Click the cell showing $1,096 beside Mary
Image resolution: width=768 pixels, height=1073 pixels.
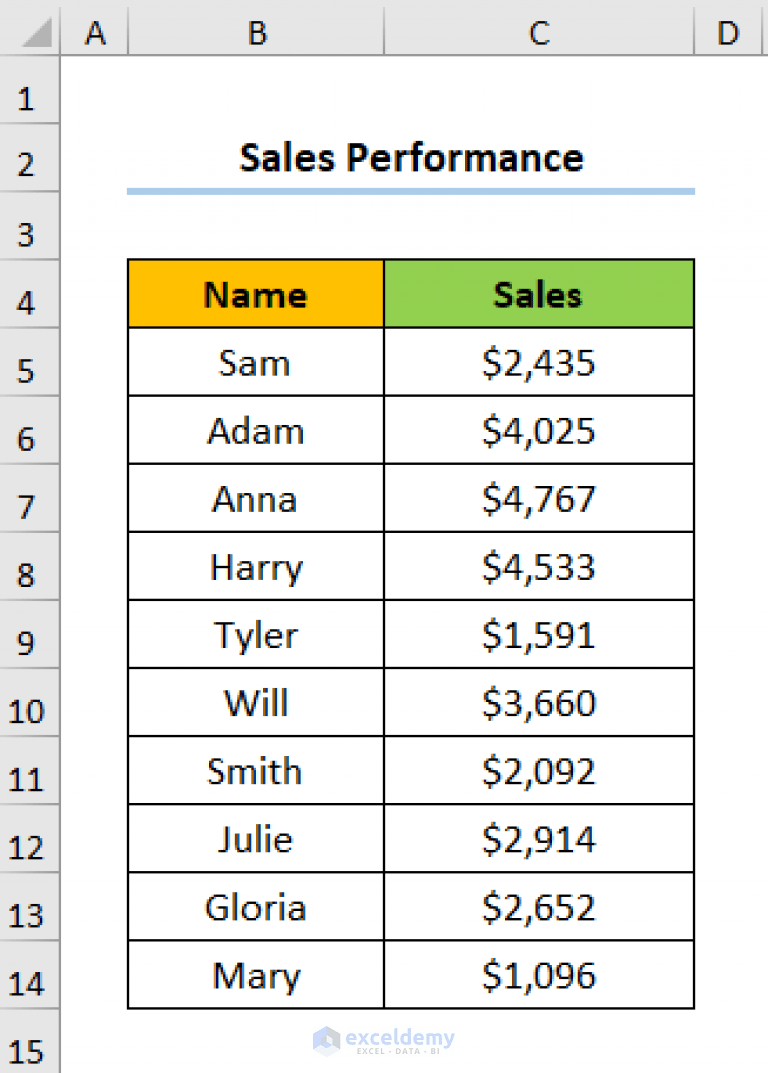[539, 975]
